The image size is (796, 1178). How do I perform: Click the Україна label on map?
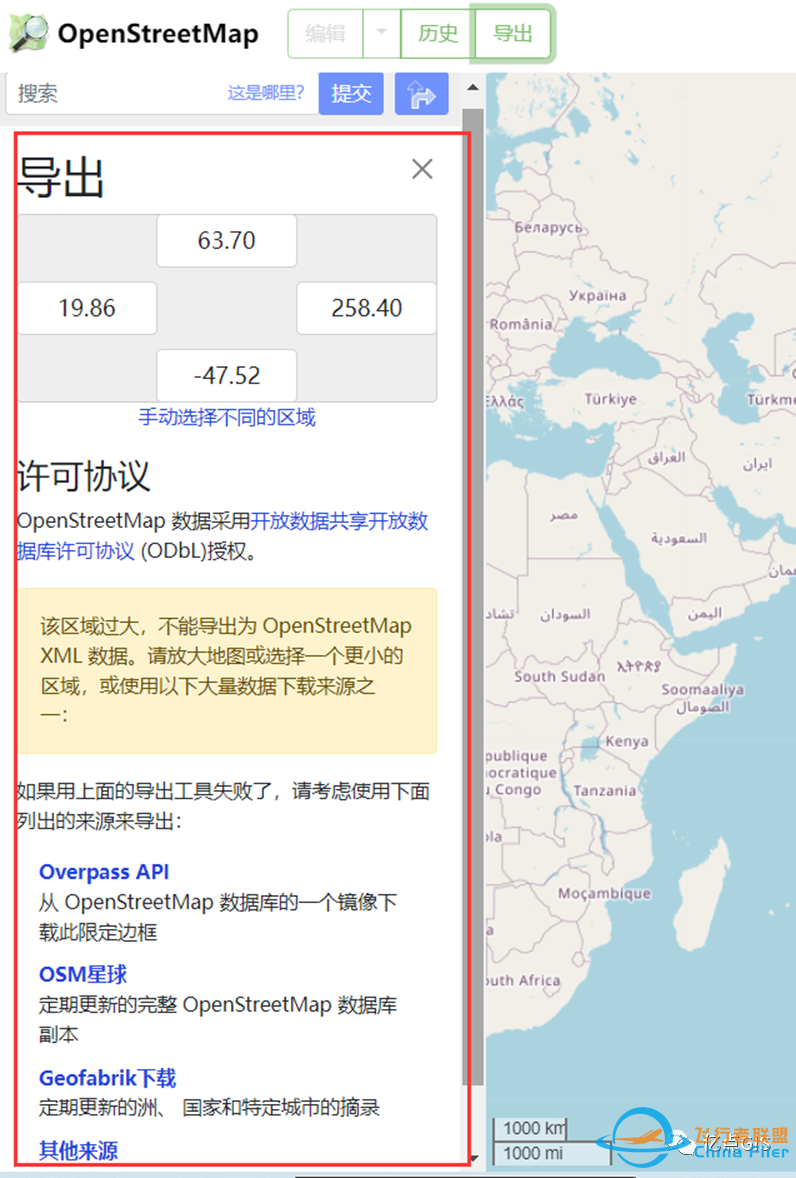pyautogui.click(x=597, y=295)
